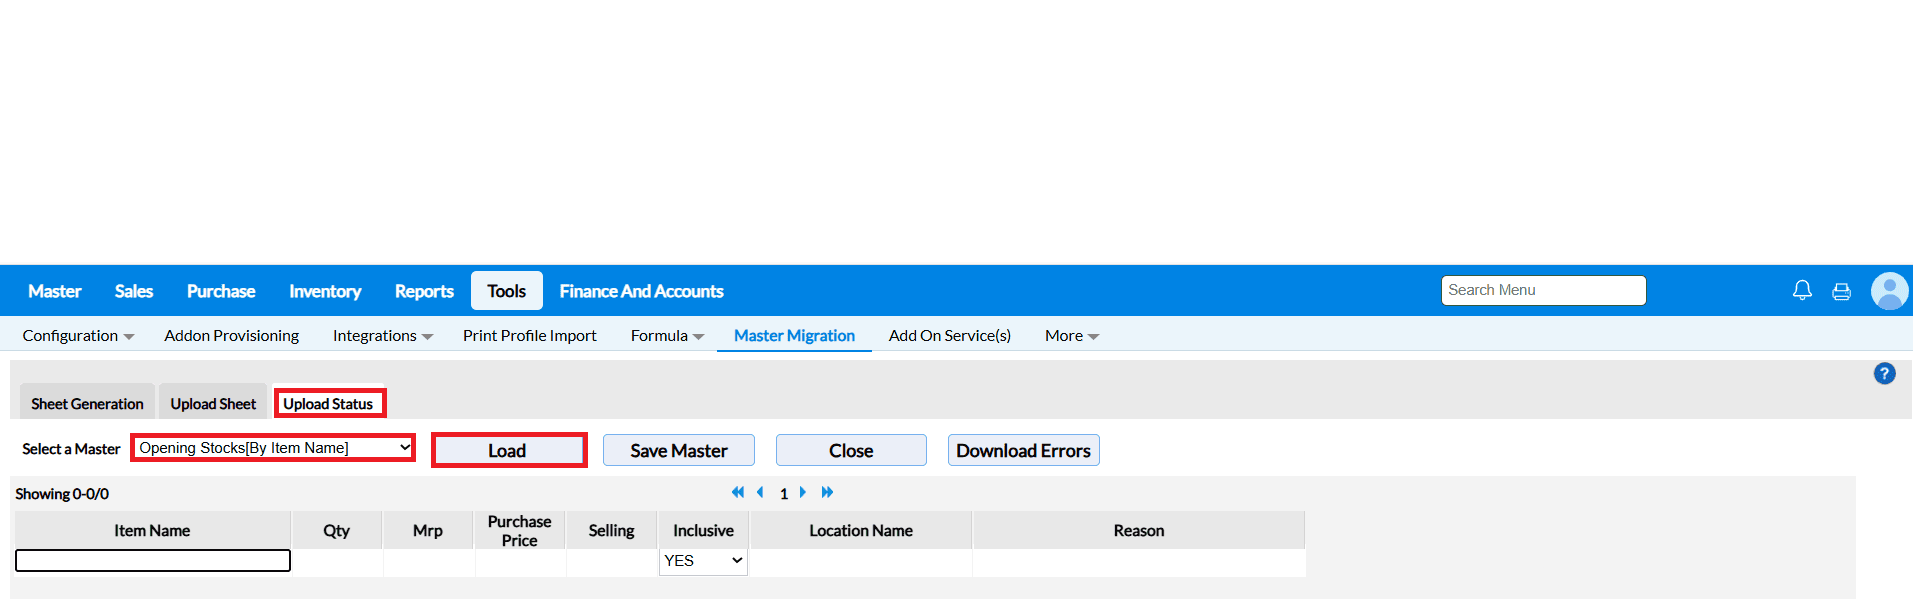Viewport: 1913px width, 599px height.
Task: Click the Reason column header
Action: coord(1139,530)
